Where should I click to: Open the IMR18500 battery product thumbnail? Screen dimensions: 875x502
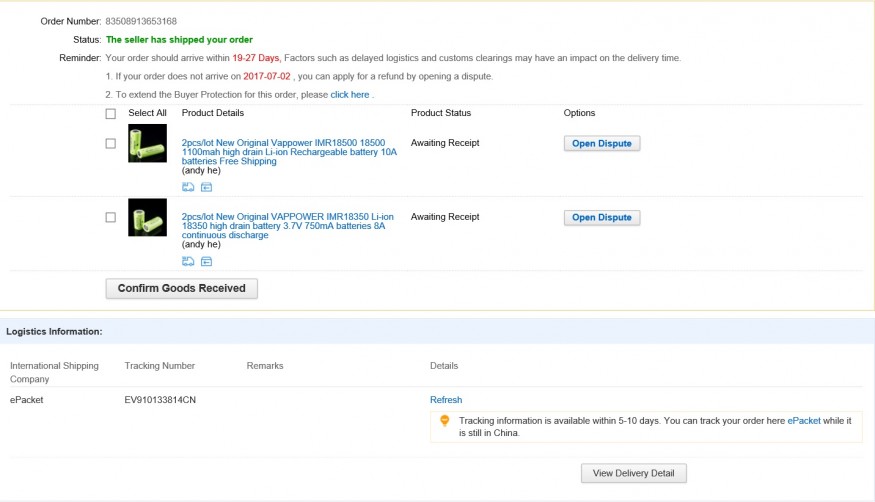[147, 143]
